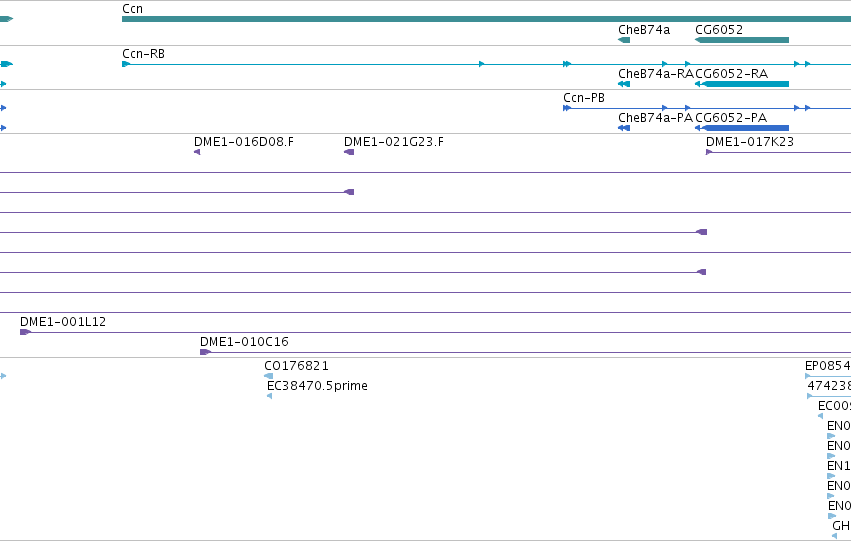Screen dimensions: 851x541
Task: Click the DME1-010C16 label
Action: click(x=244, y=342)
